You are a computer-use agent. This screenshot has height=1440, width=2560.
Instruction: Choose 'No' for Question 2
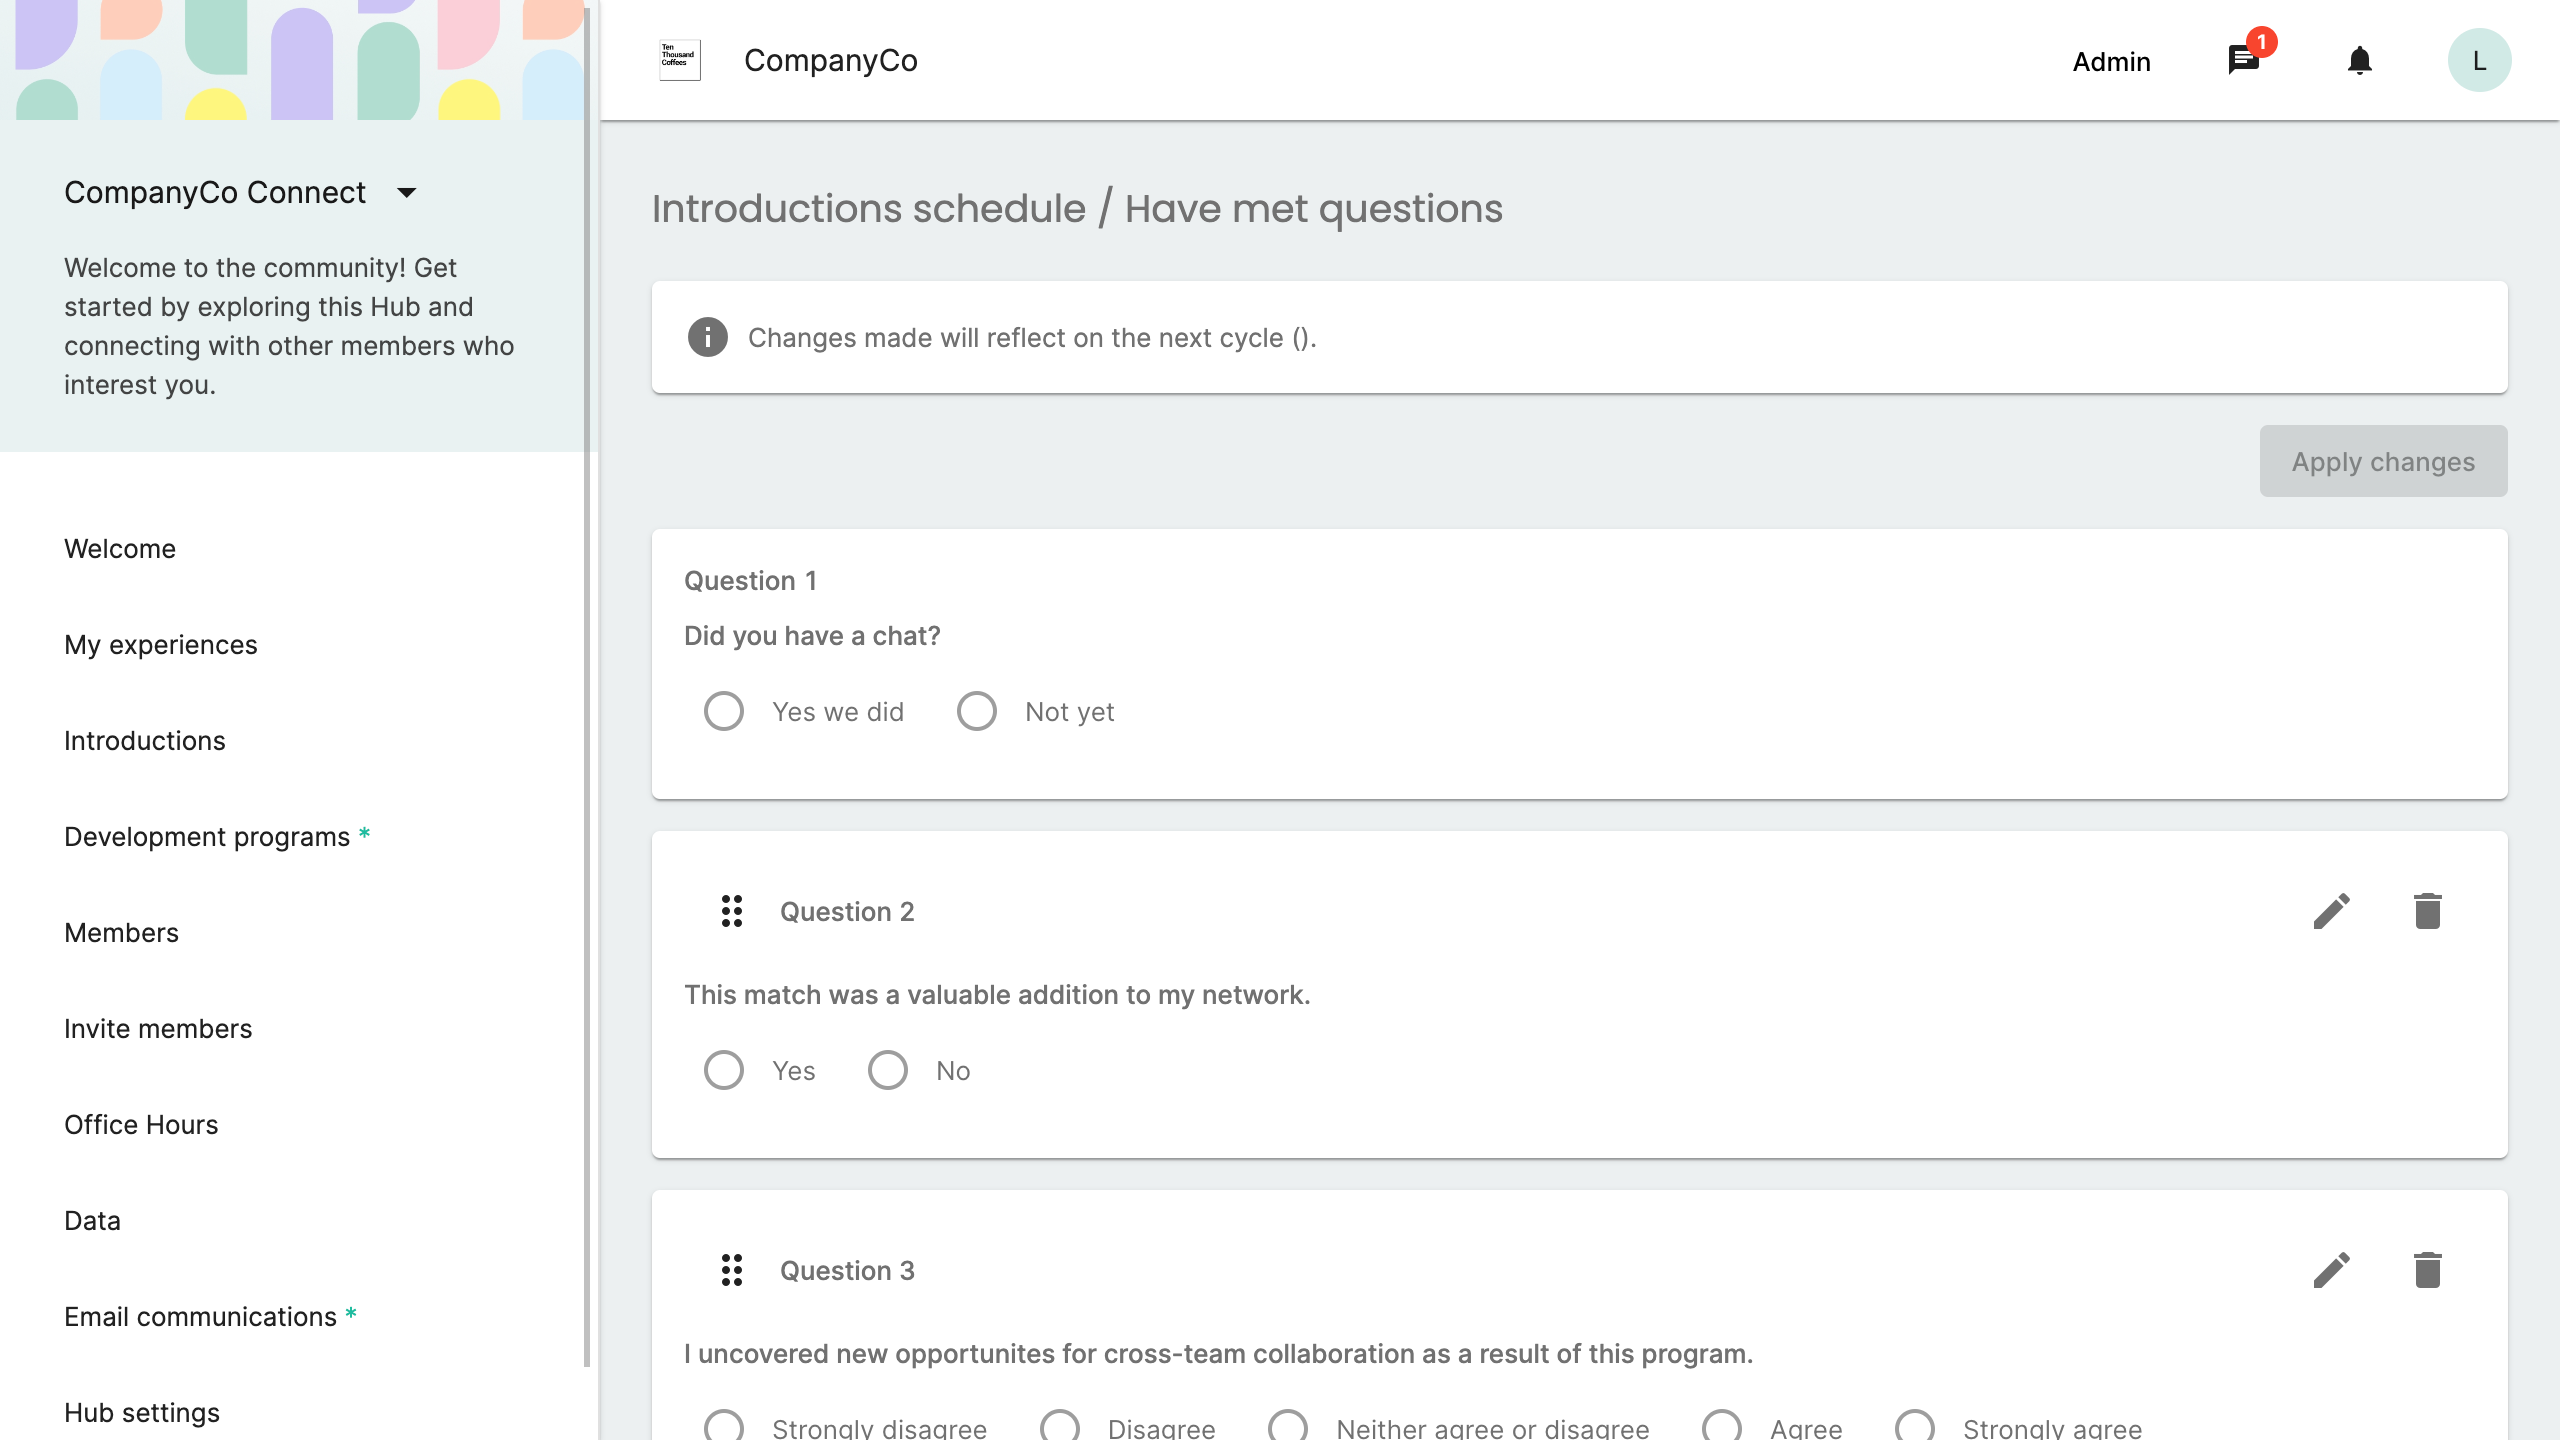[888, 1070]
